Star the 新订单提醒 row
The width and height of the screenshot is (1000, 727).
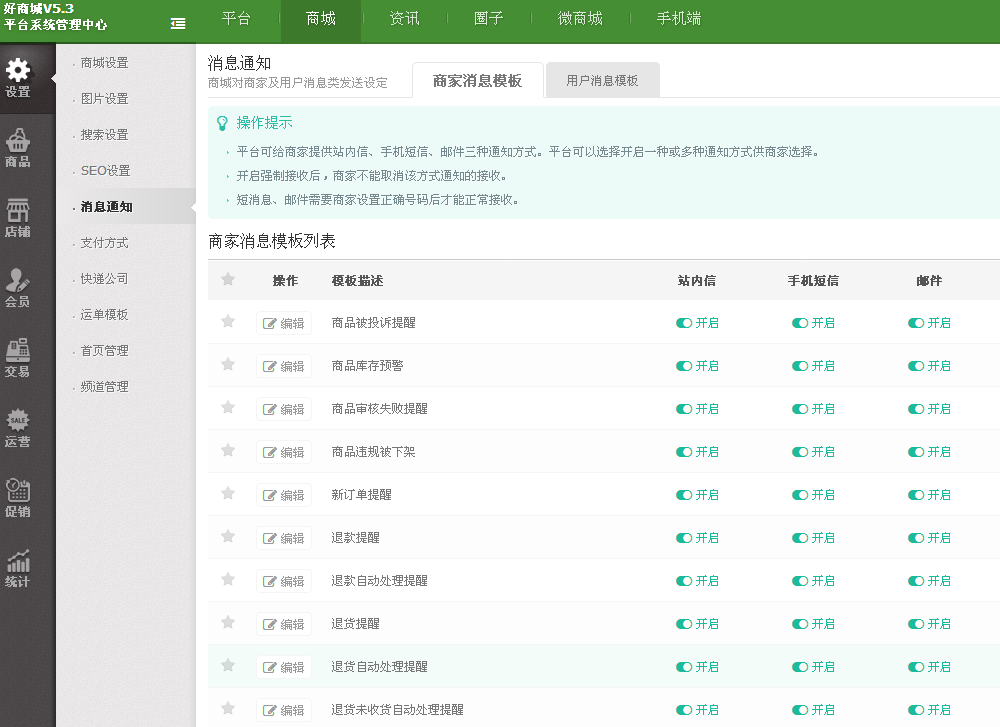[228, 494]
